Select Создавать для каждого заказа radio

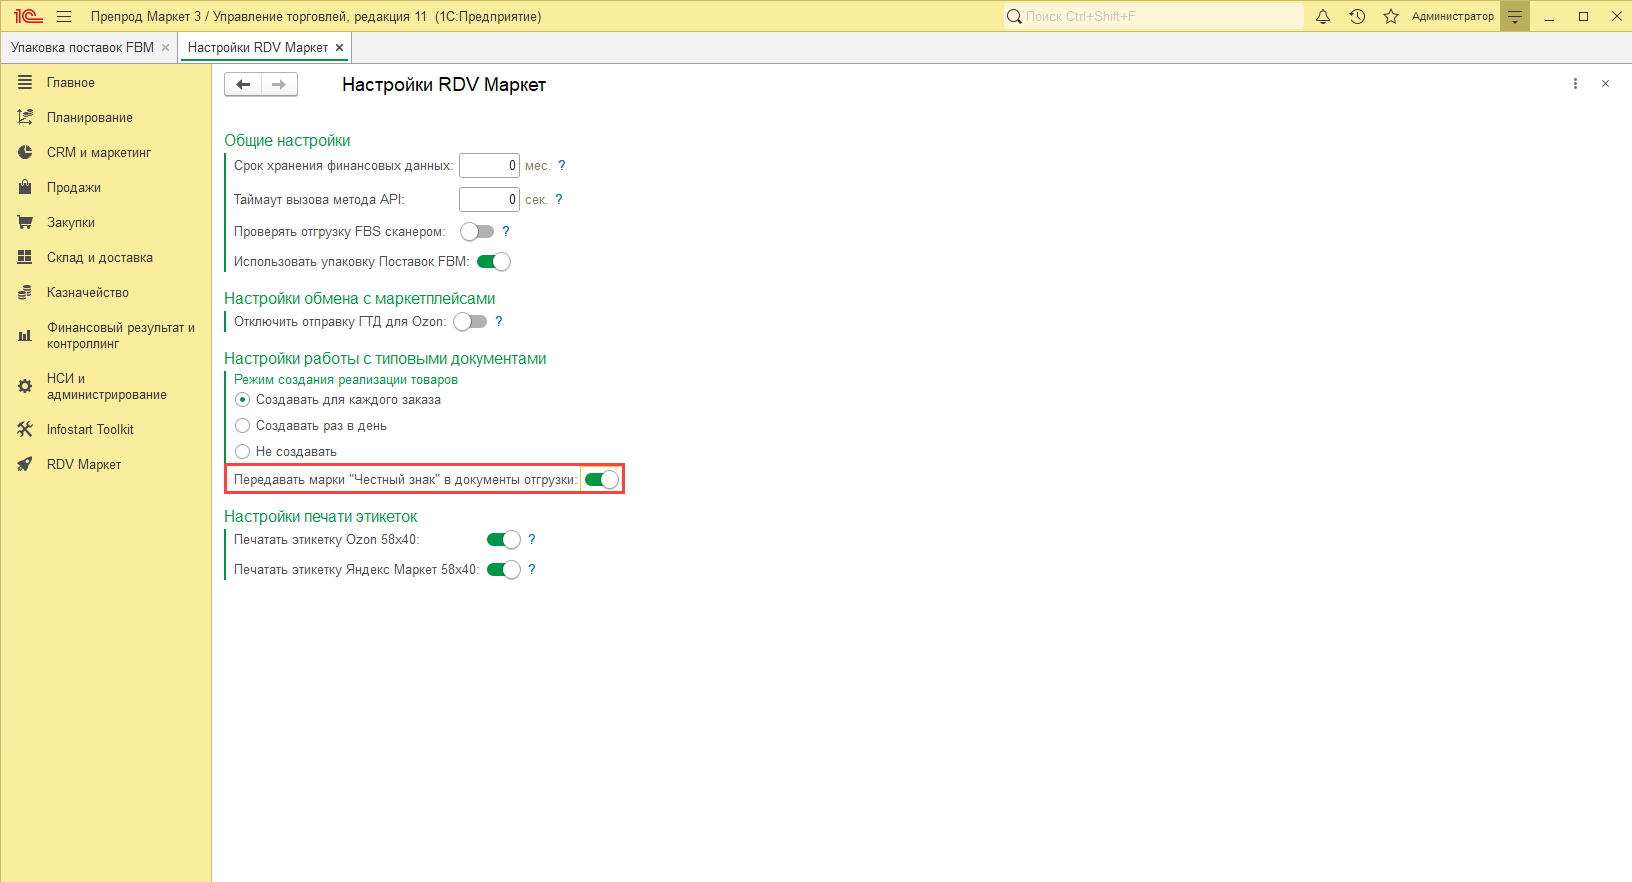(242, 399)
